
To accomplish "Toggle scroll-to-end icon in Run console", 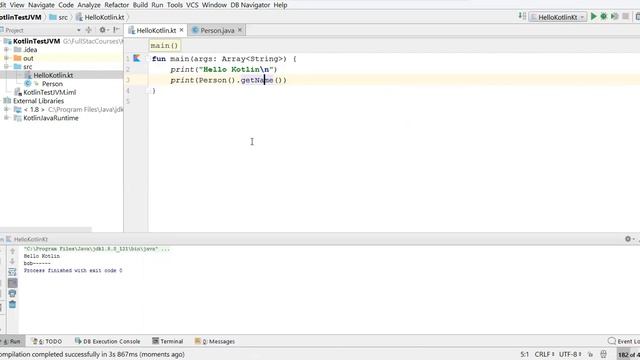I will click(13, 283).
